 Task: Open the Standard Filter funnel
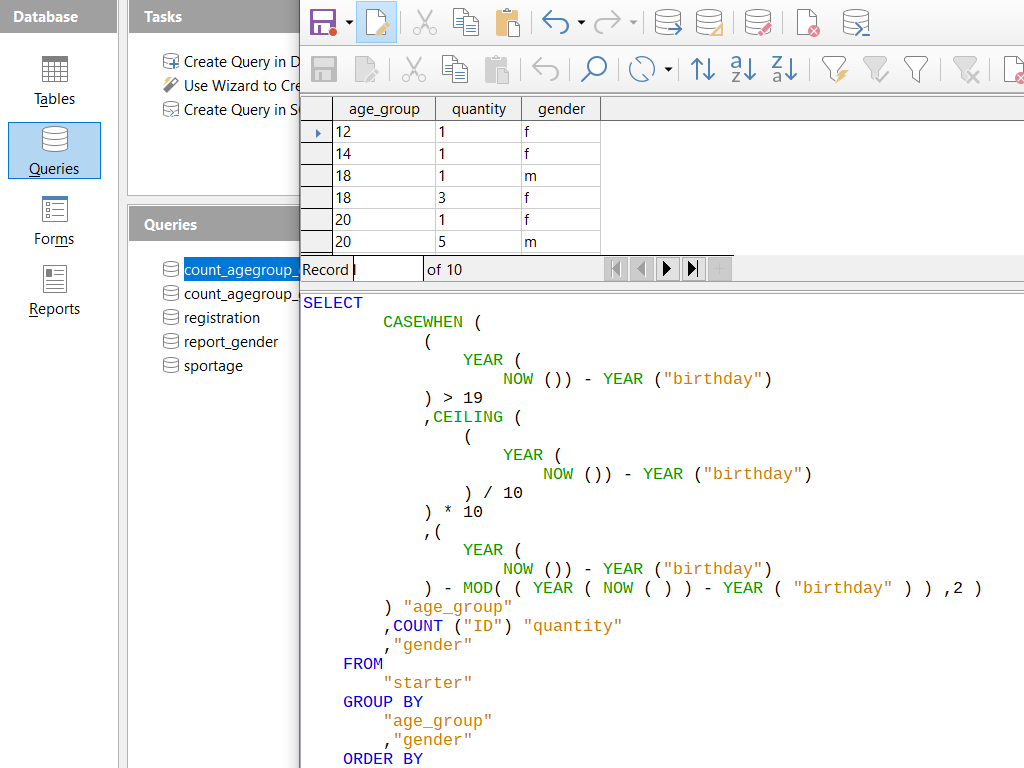[x=916, y=69]
